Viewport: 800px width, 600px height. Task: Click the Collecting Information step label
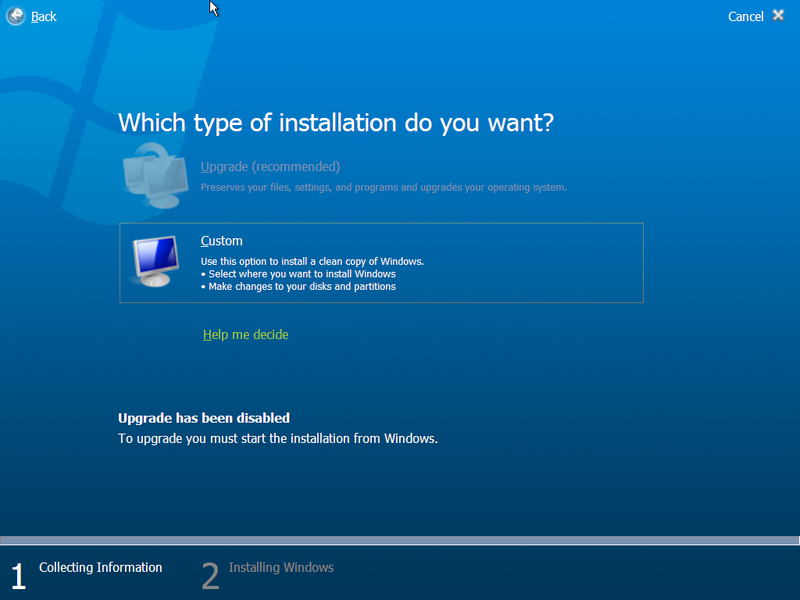tap(101, 567)
